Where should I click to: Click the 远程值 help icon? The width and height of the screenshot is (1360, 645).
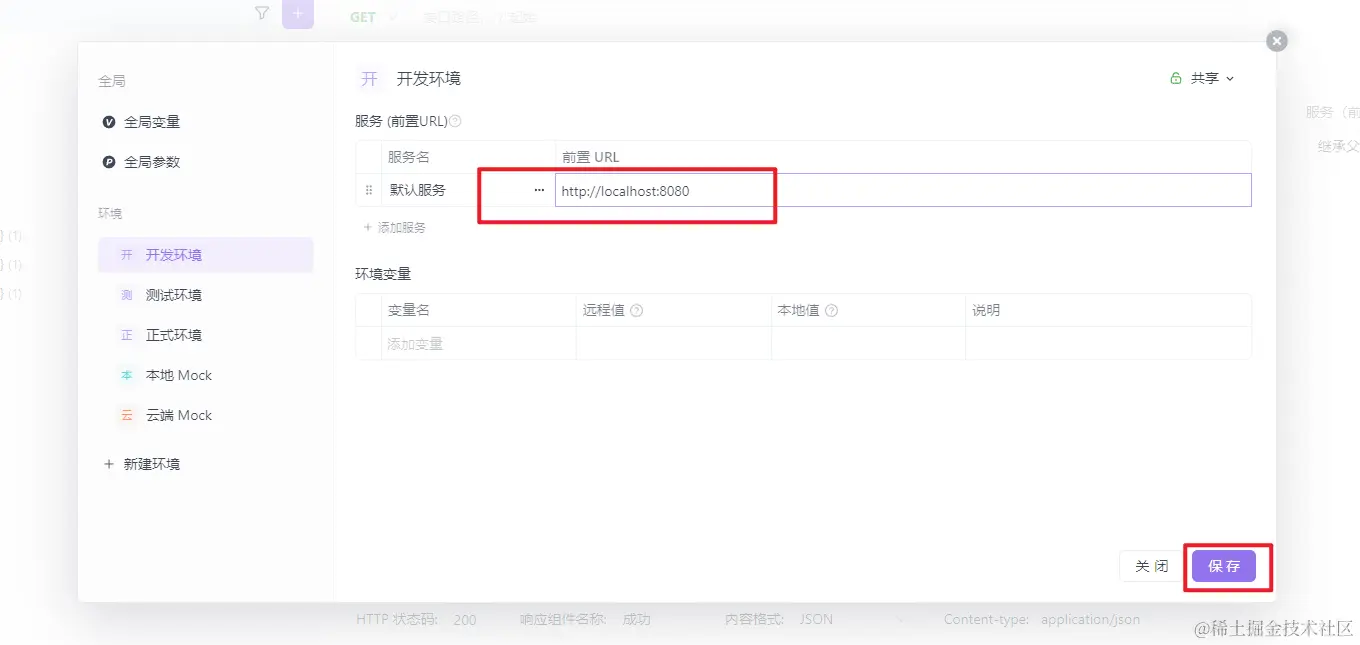(637, 311)
